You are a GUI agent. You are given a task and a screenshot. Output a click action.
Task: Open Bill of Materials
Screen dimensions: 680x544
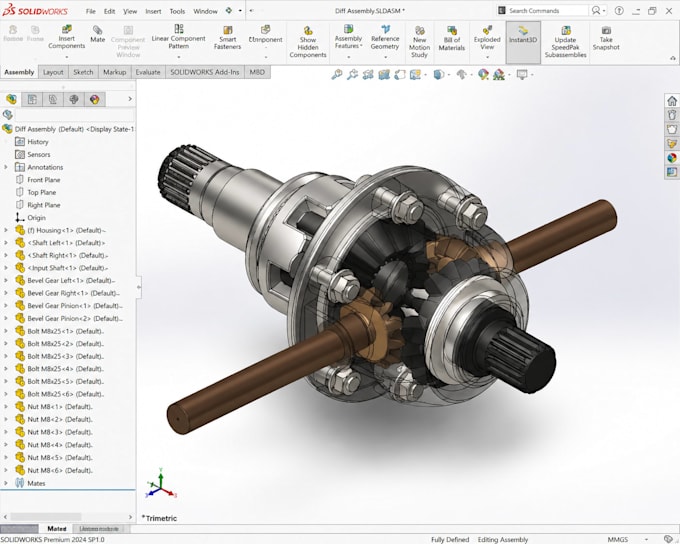[x=451, y=38]
